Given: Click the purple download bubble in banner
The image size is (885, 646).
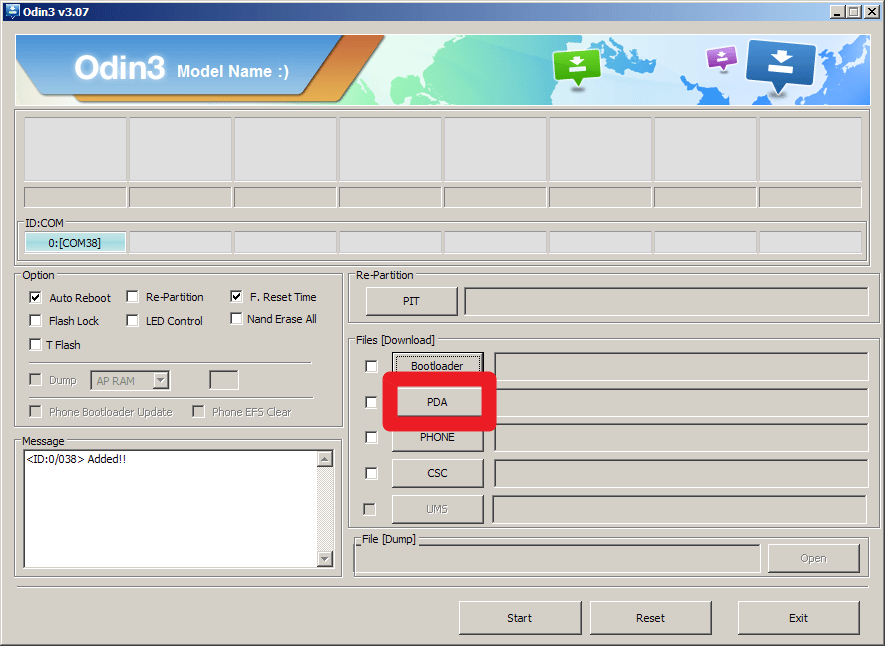Looking at the screenshot, I should coord(721,58).
